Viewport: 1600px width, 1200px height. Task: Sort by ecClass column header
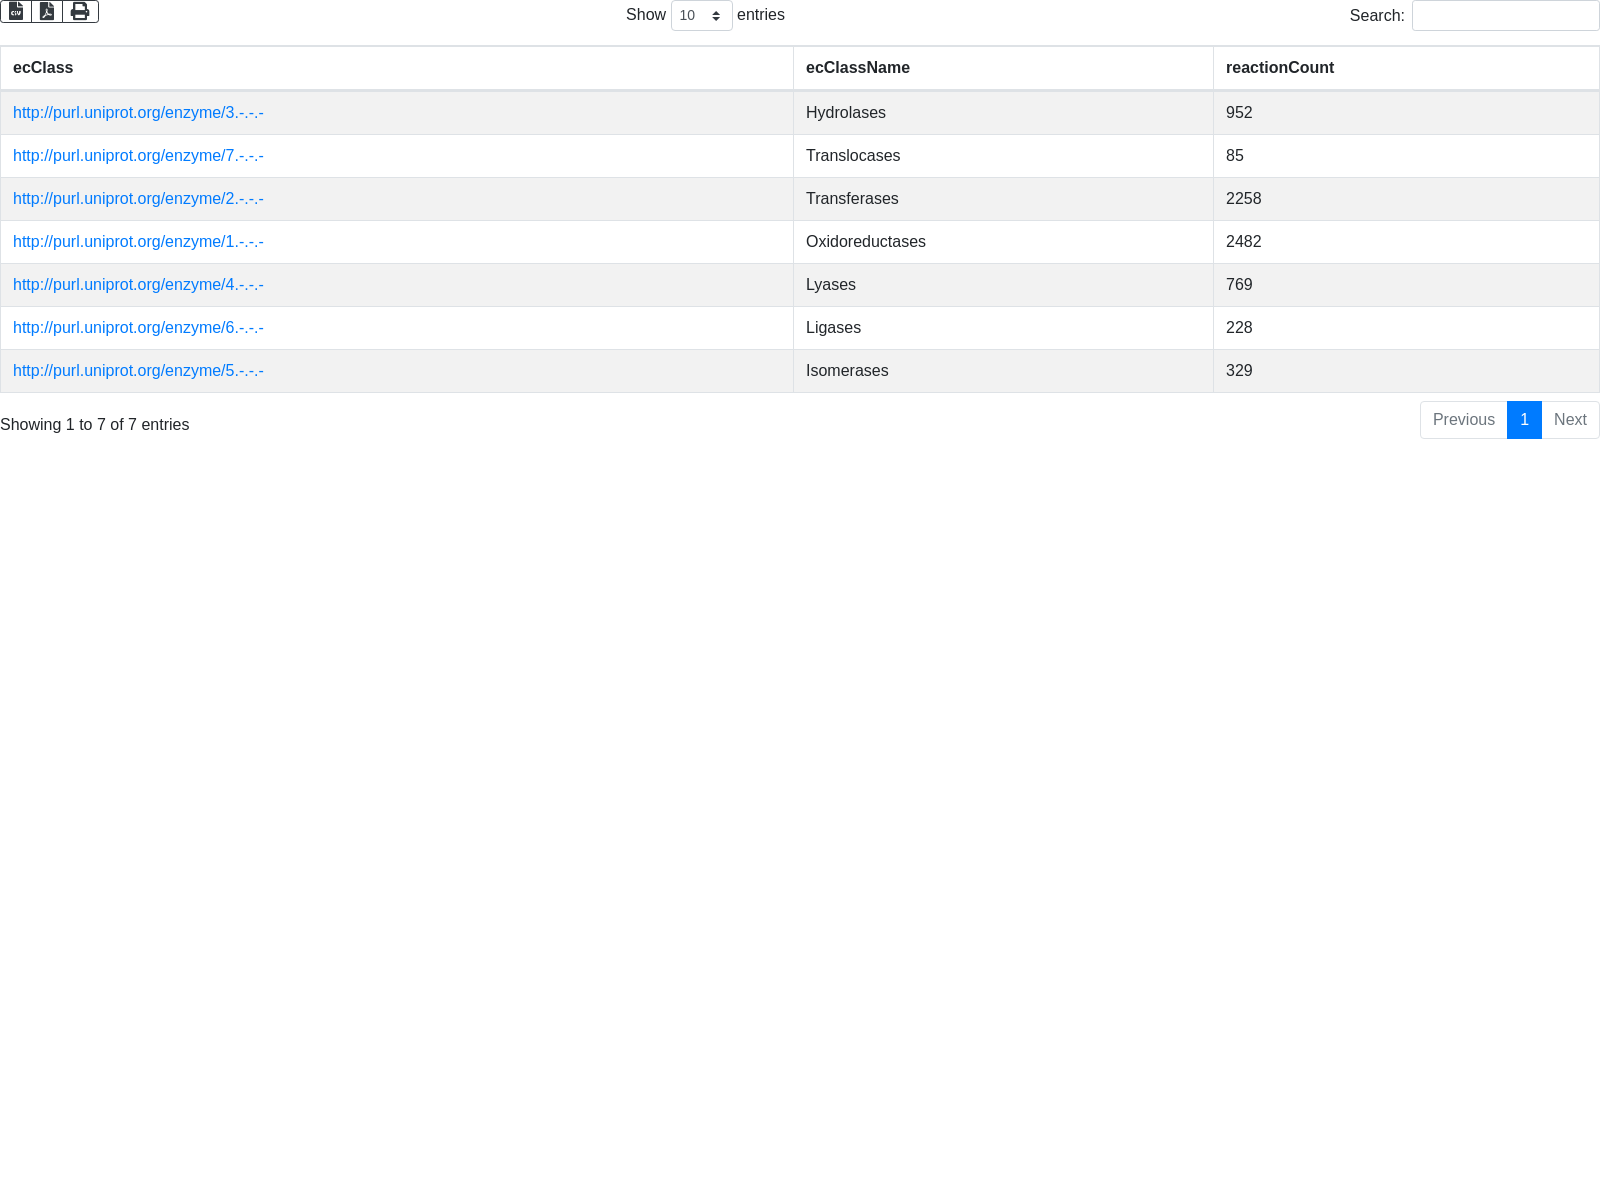(43, 68)
